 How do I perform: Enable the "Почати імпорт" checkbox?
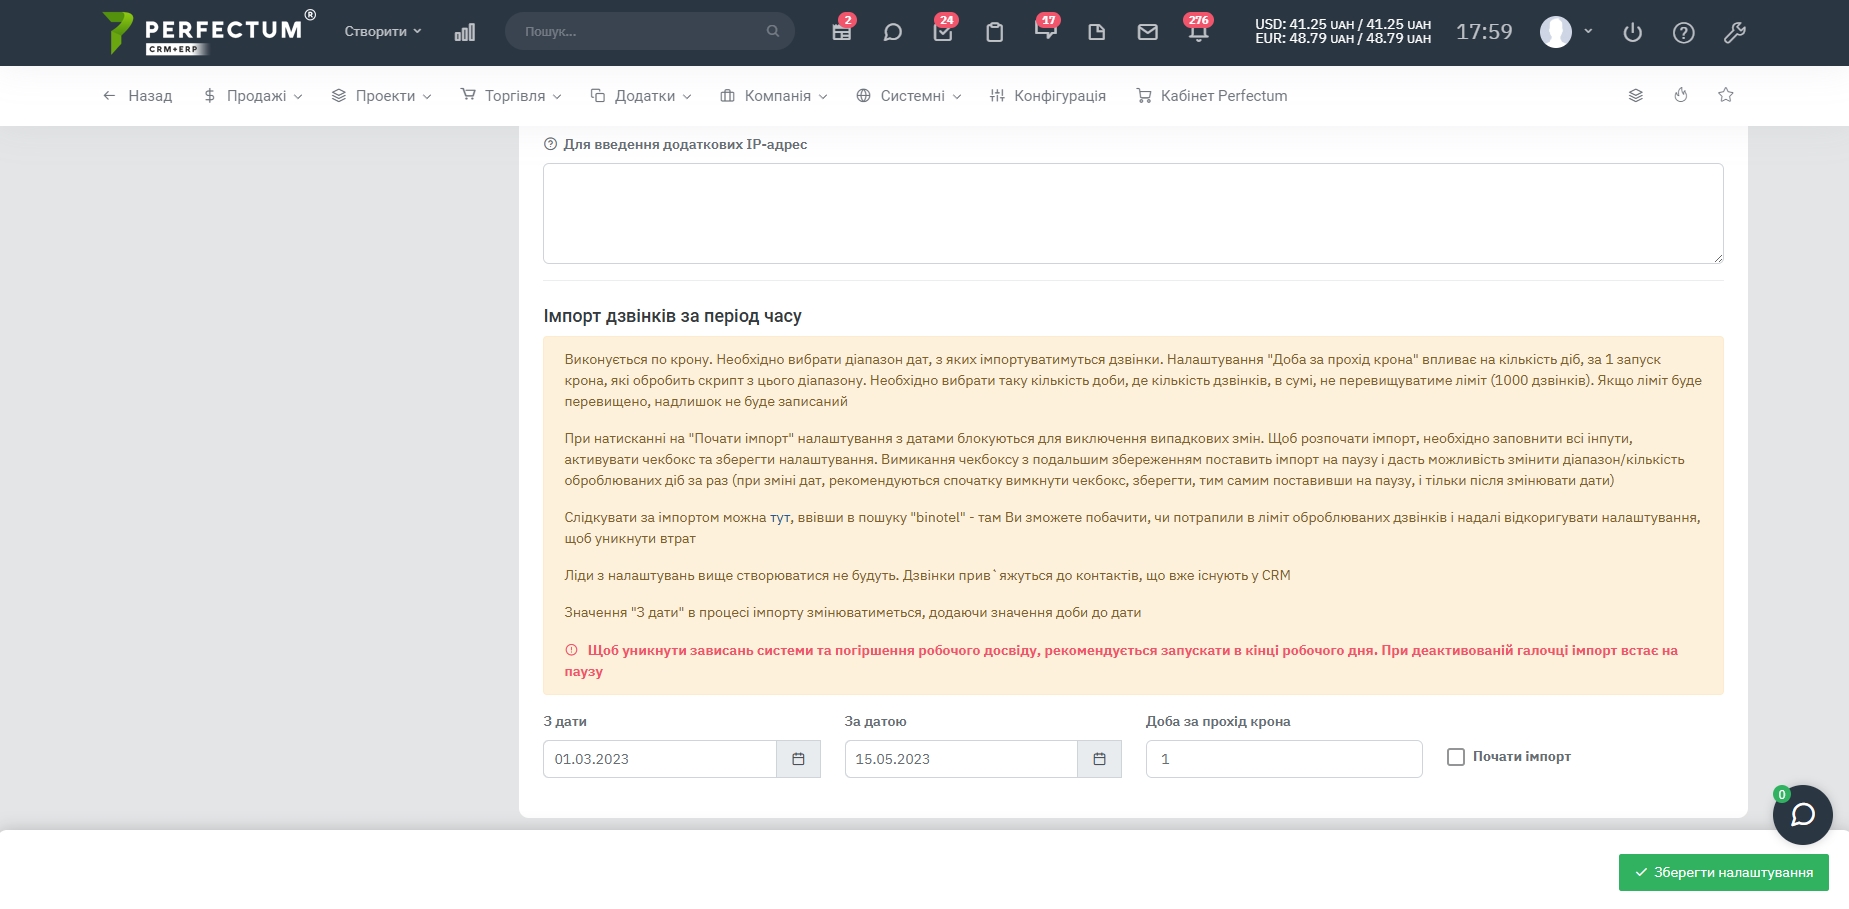pyautogui.click(x=1456, y=757)
